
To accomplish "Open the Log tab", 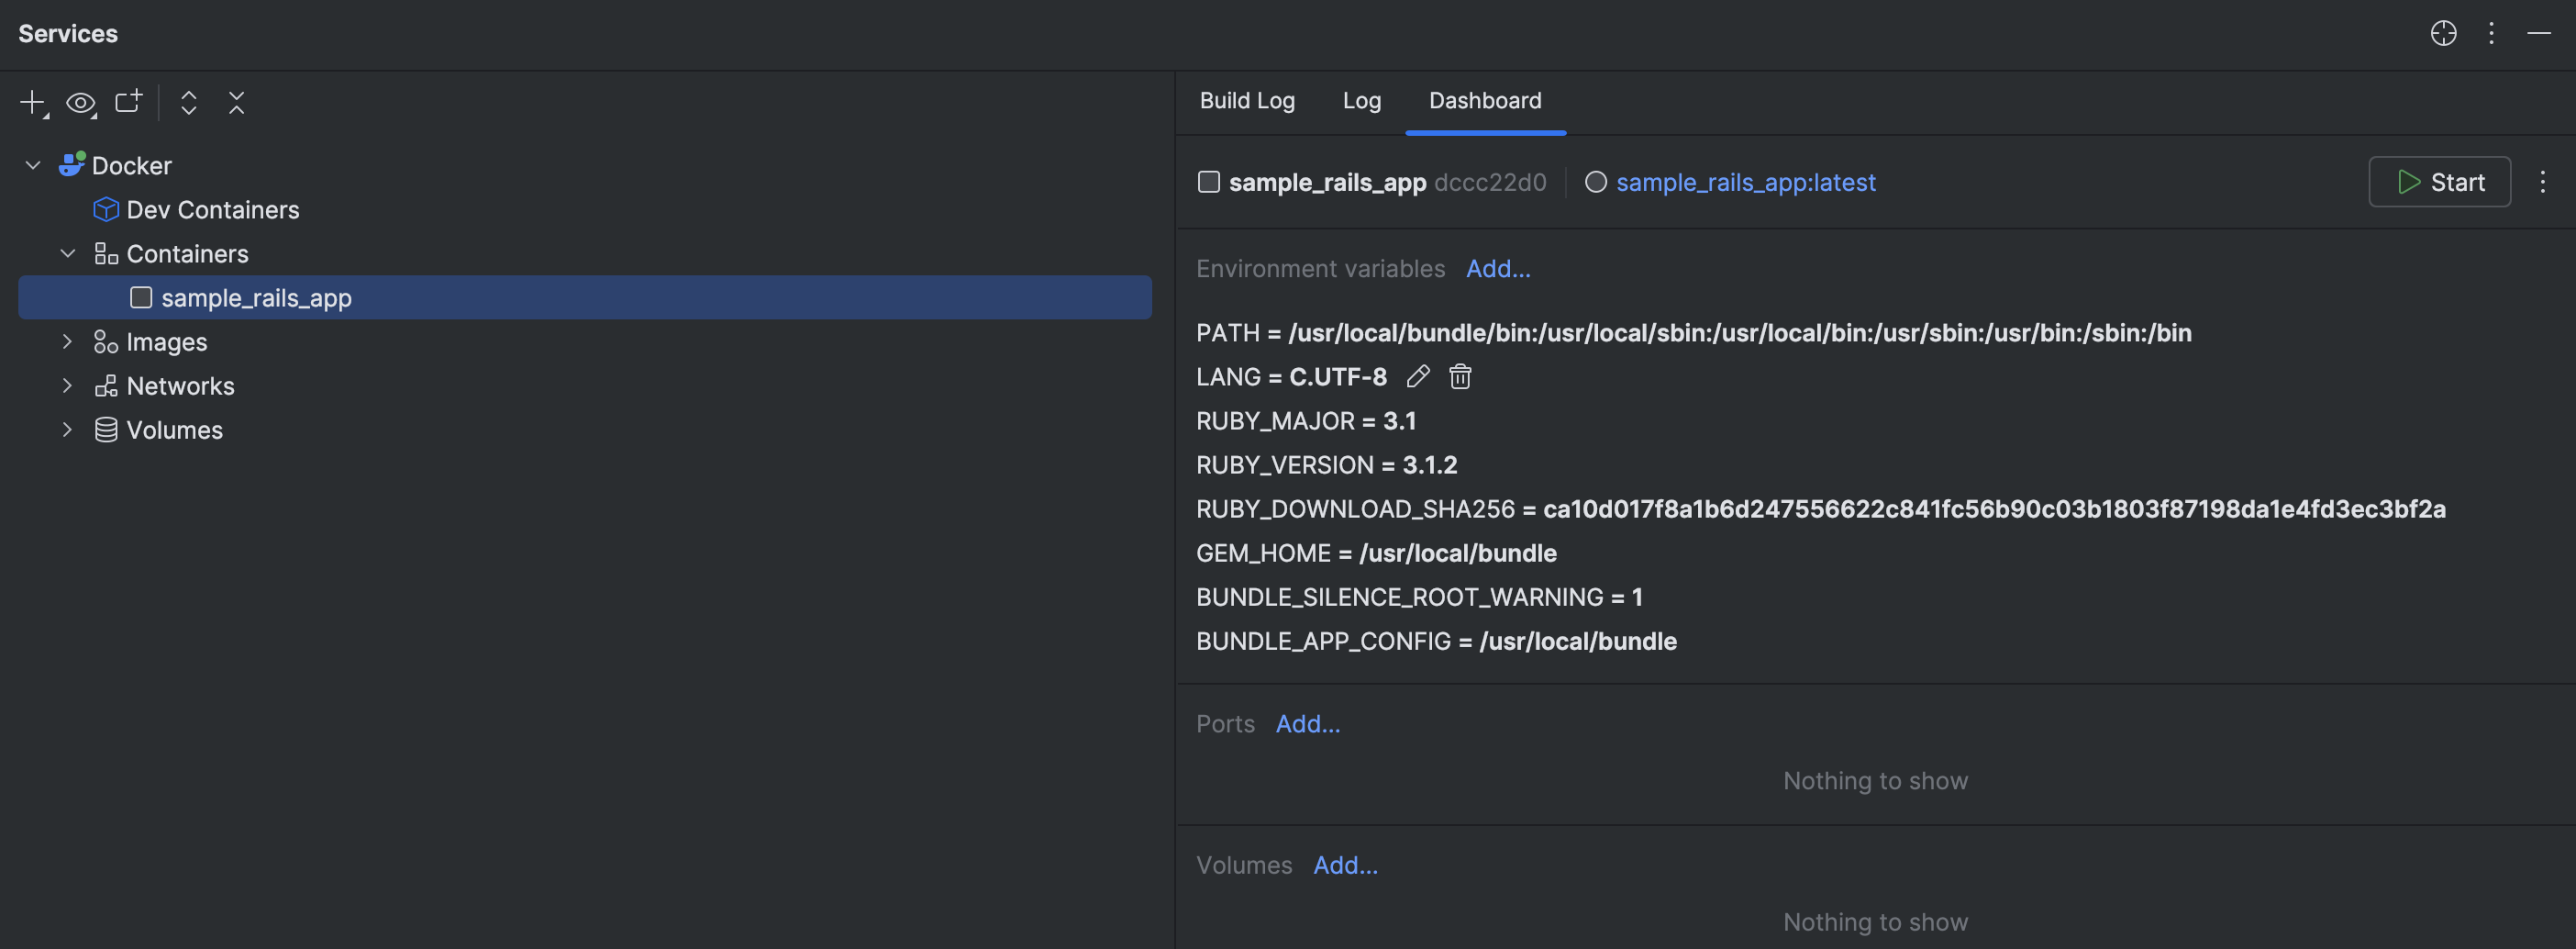I will 1362,100.
